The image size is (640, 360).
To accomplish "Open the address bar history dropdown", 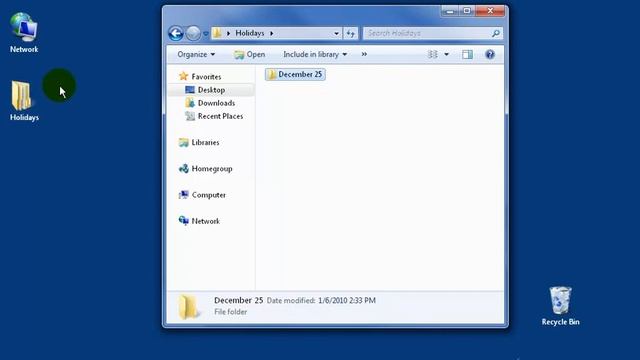I will (x=336, y=33).
